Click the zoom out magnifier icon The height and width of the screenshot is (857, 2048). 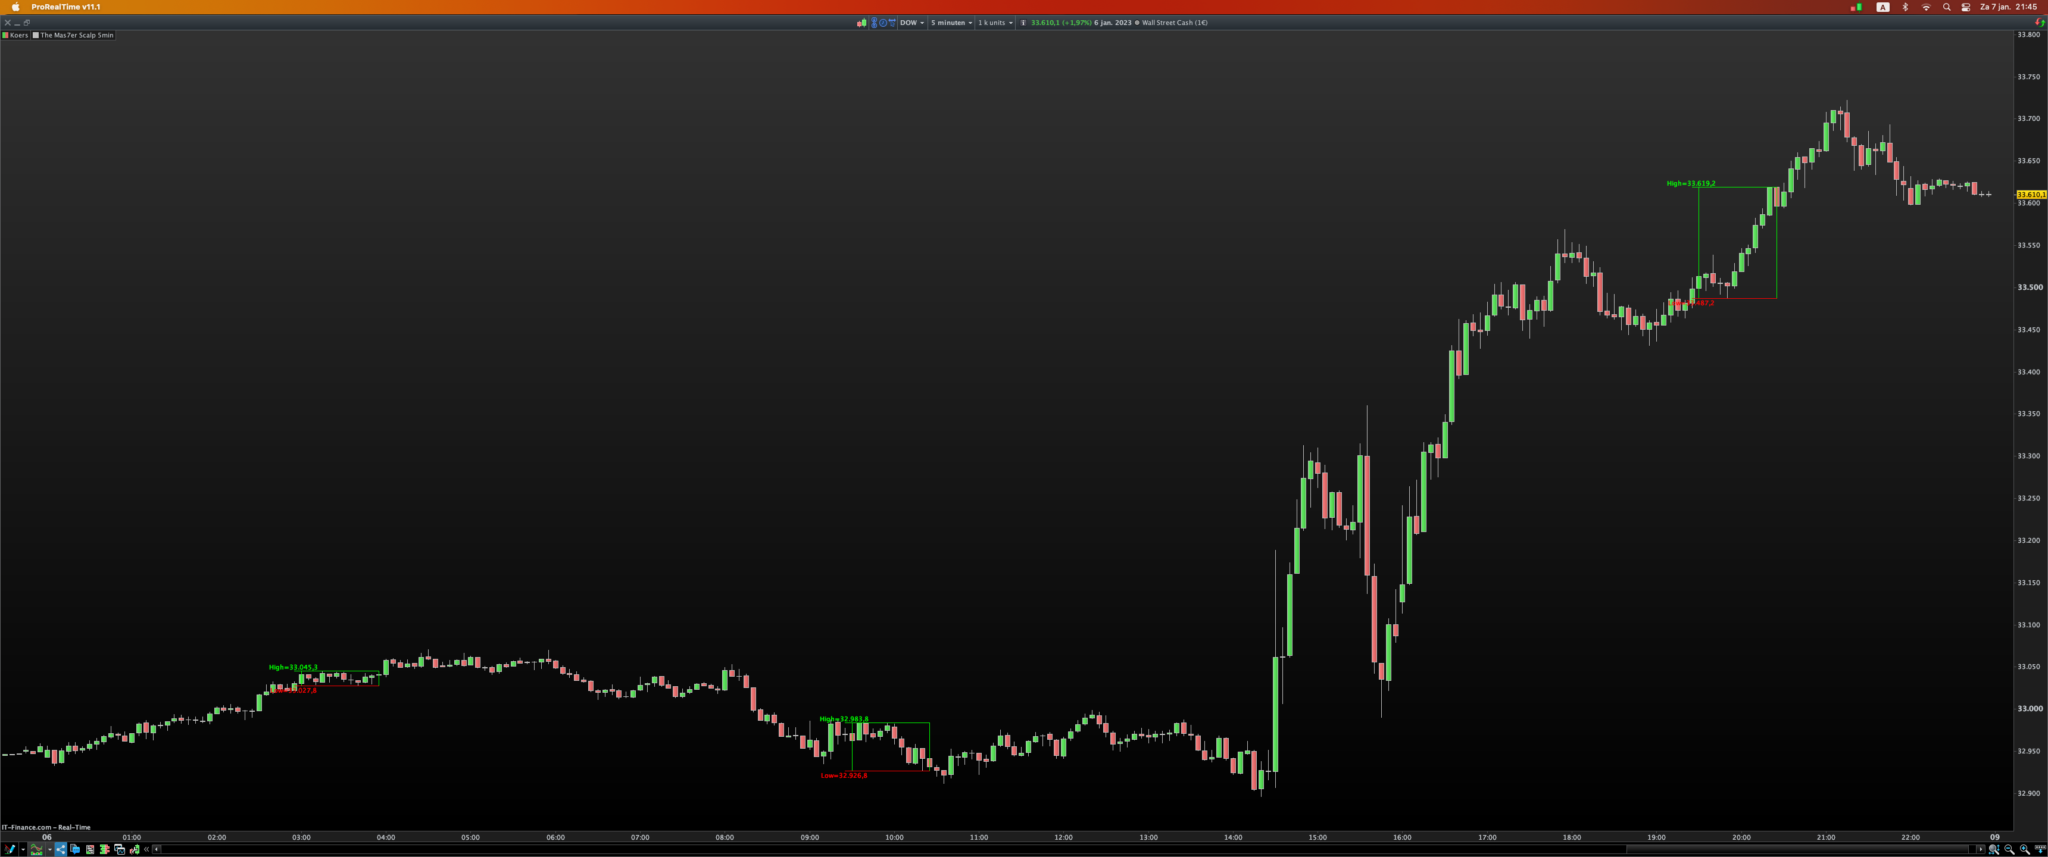(2009, 849)
